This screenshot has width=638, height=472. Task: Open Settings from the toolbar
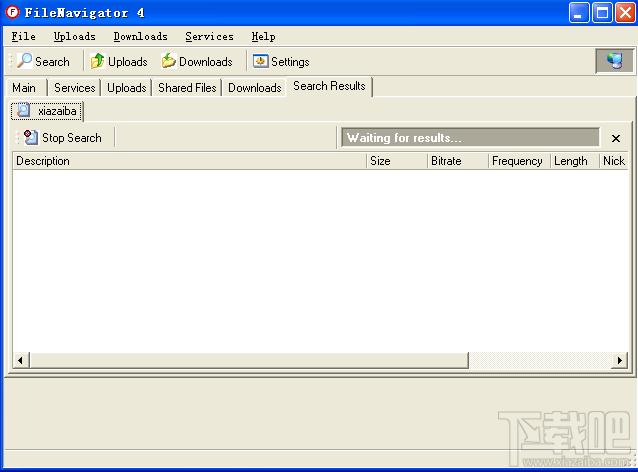click(281, 61)
